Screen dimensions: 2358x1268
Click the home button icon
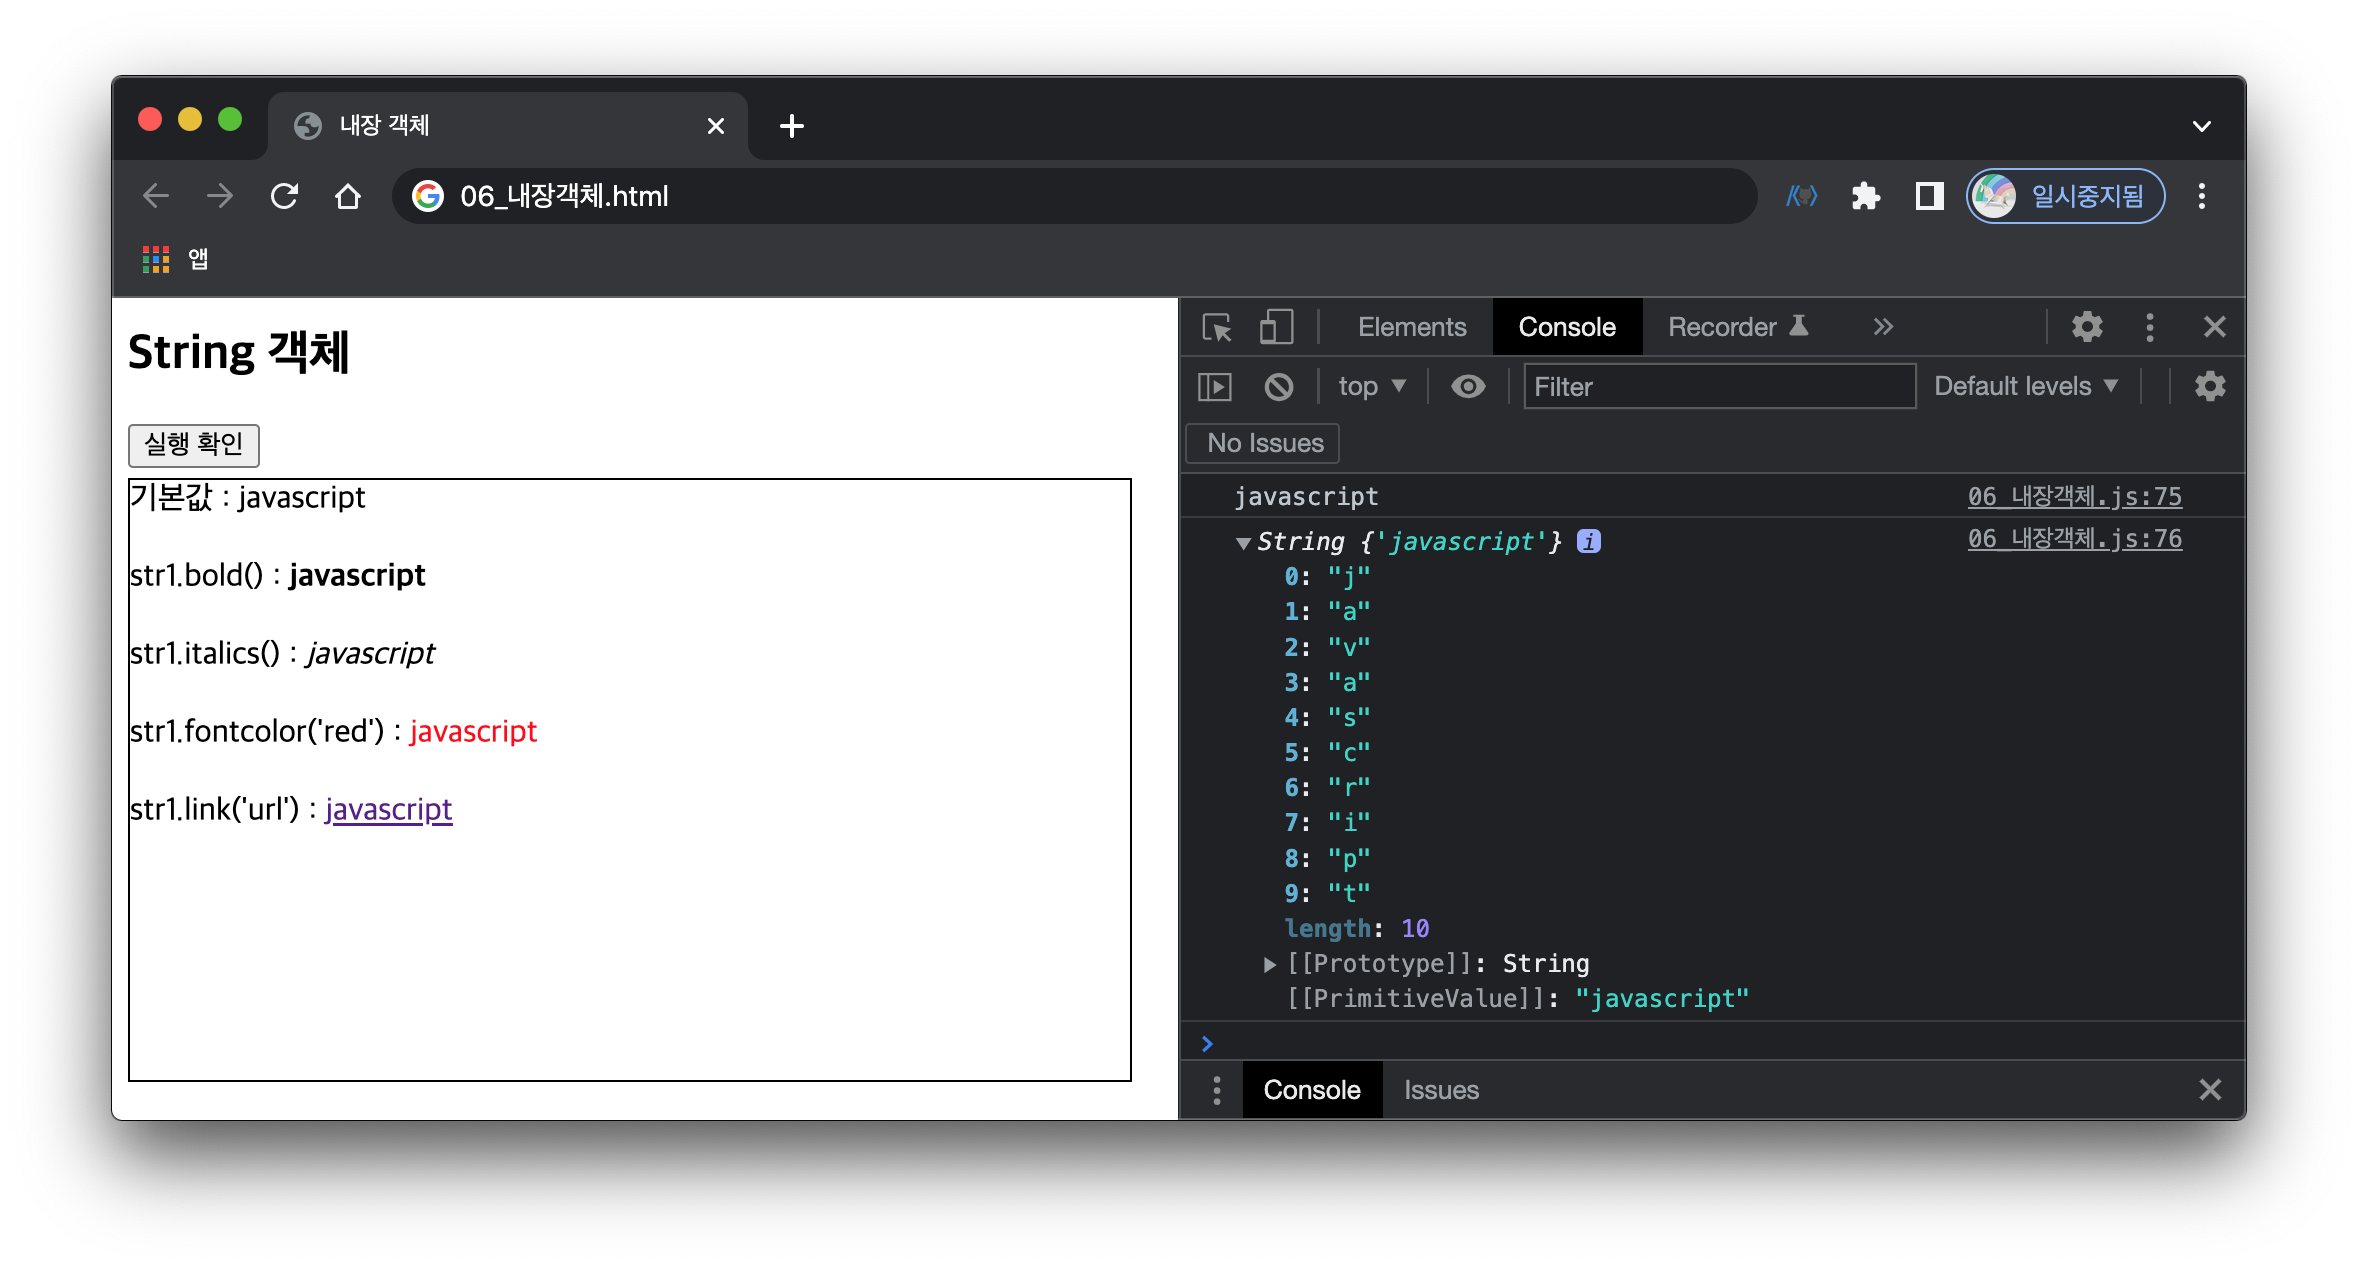pyautogui.click(x=347, y=196)
